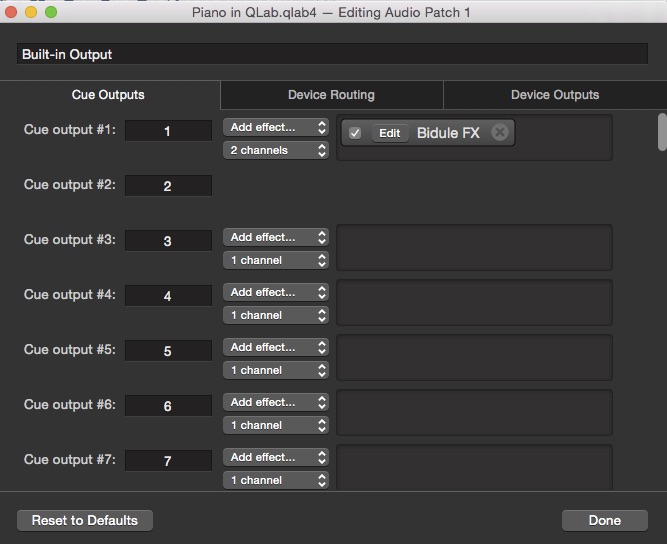Click Edit button for Bidule FX
The width and height of the screenshot is (667, 544).
point(389,133)
